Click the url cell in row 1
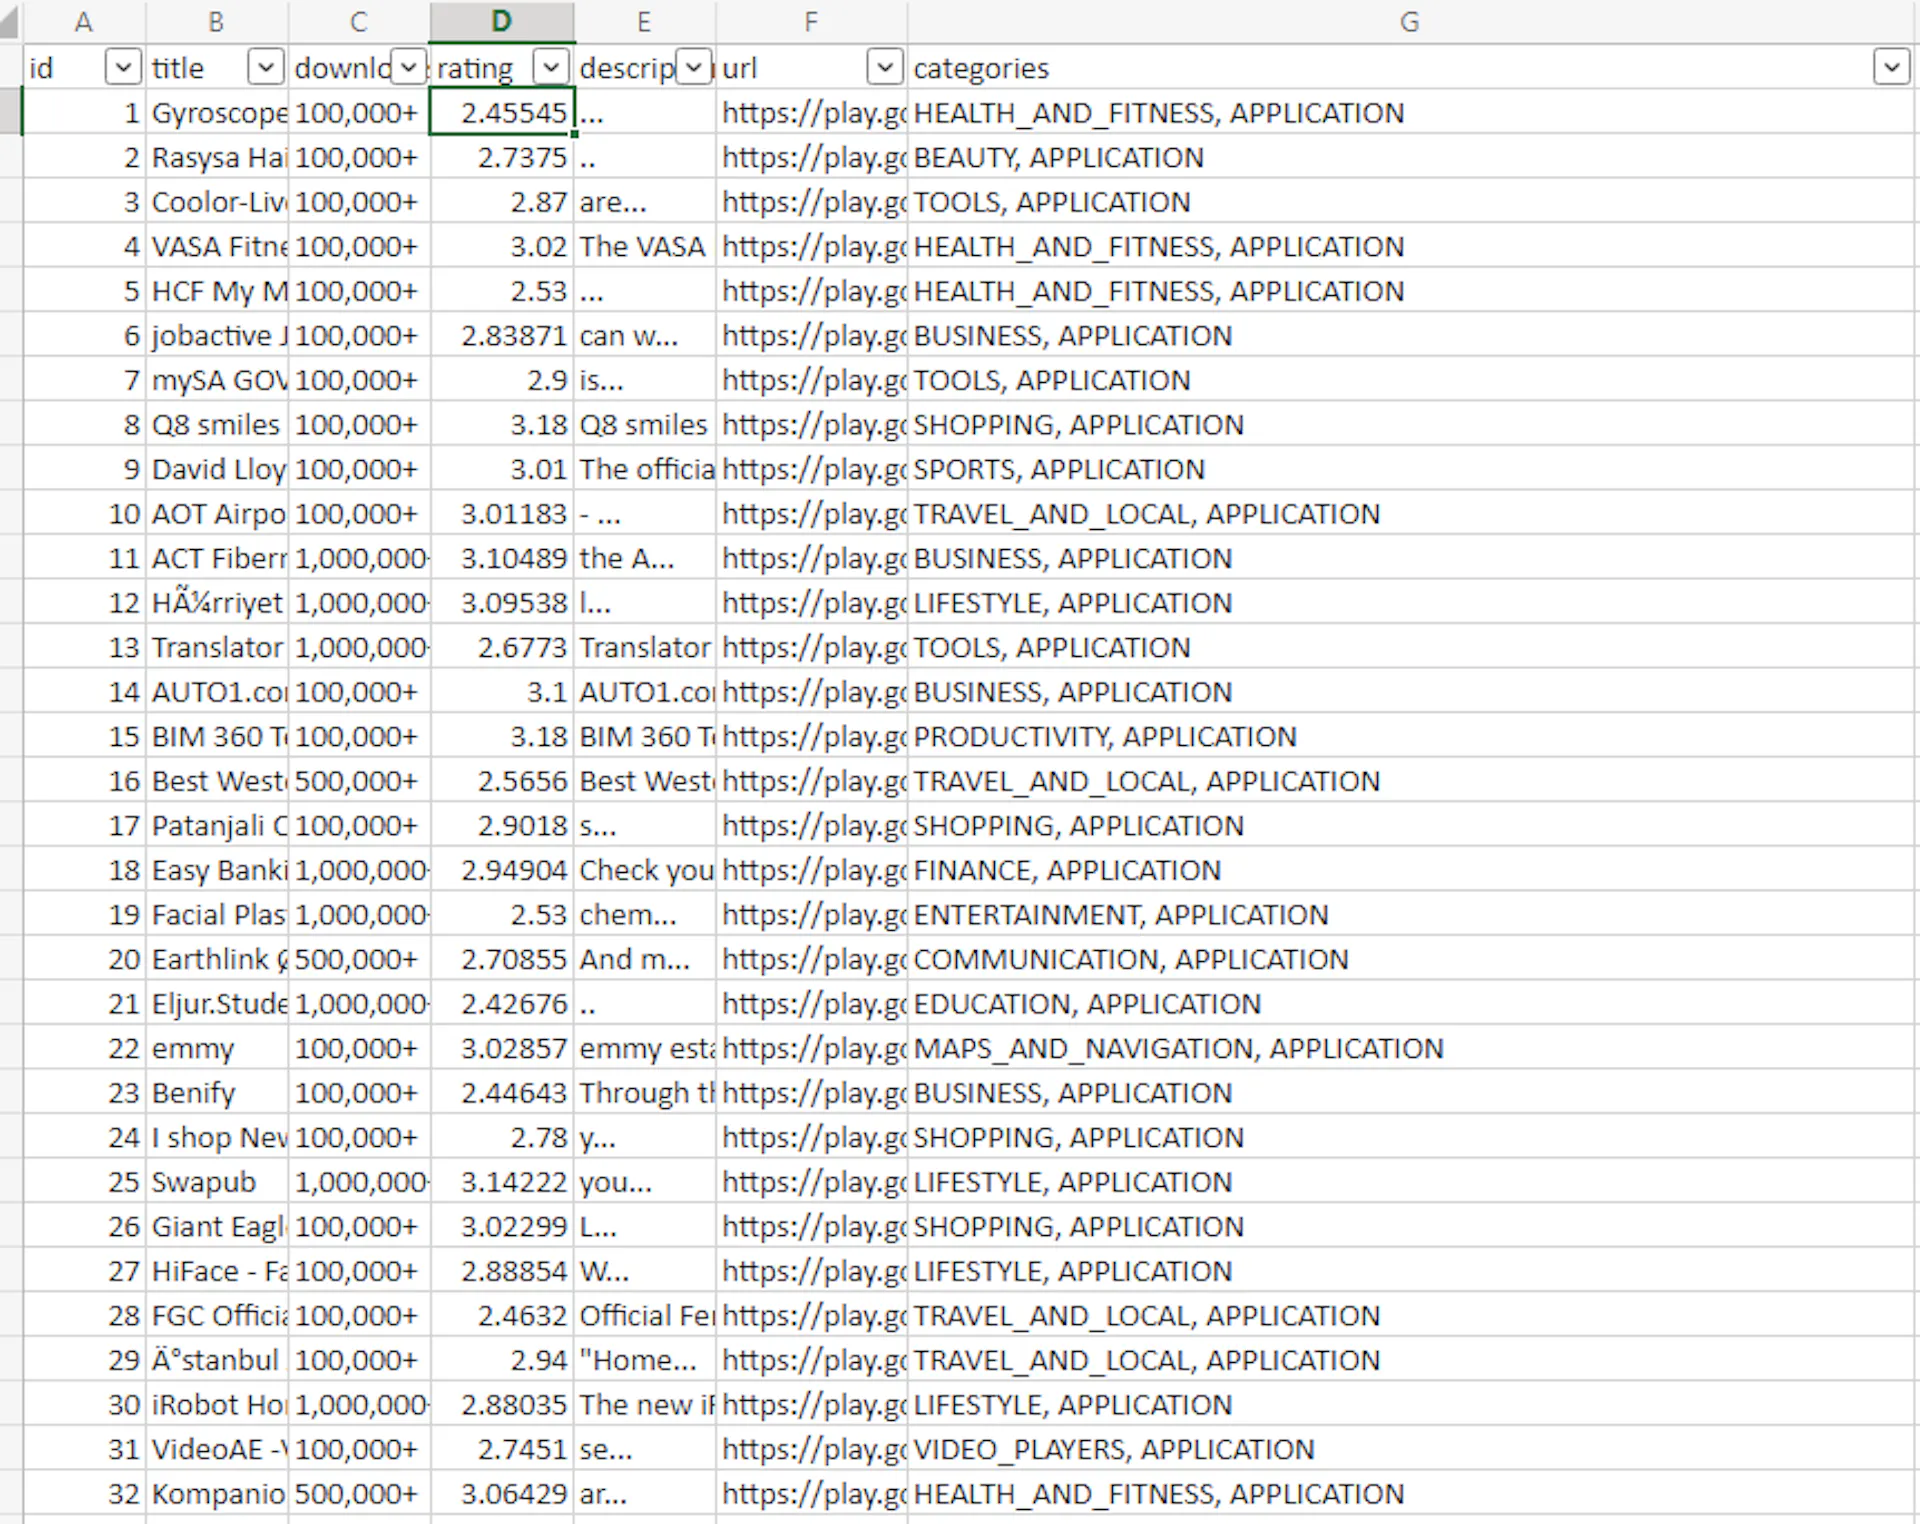 coord(812,112)
